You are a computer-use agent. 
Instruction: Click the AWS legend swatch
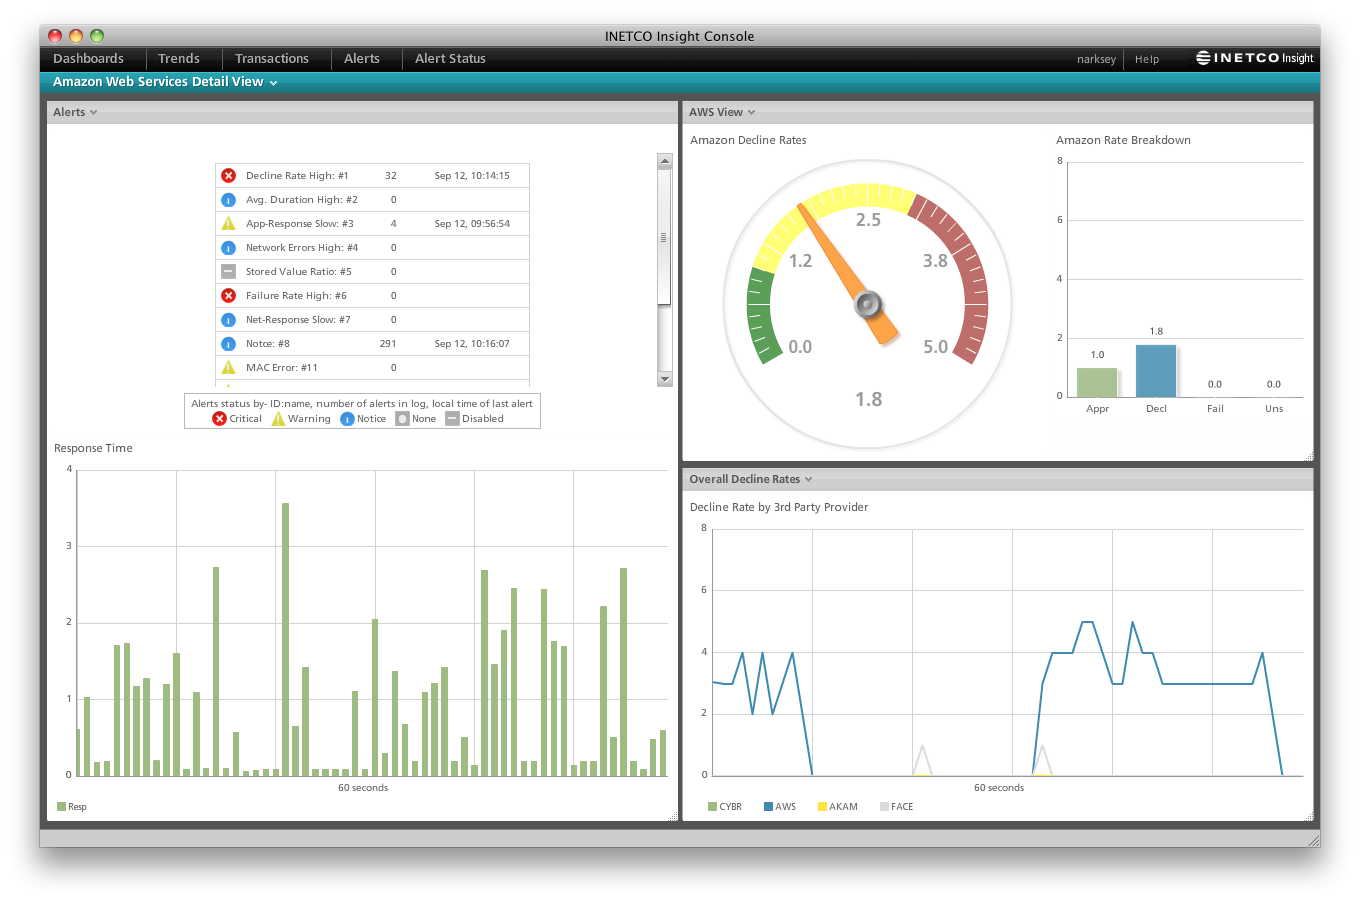pyautogui.click(x=768, y=806)
